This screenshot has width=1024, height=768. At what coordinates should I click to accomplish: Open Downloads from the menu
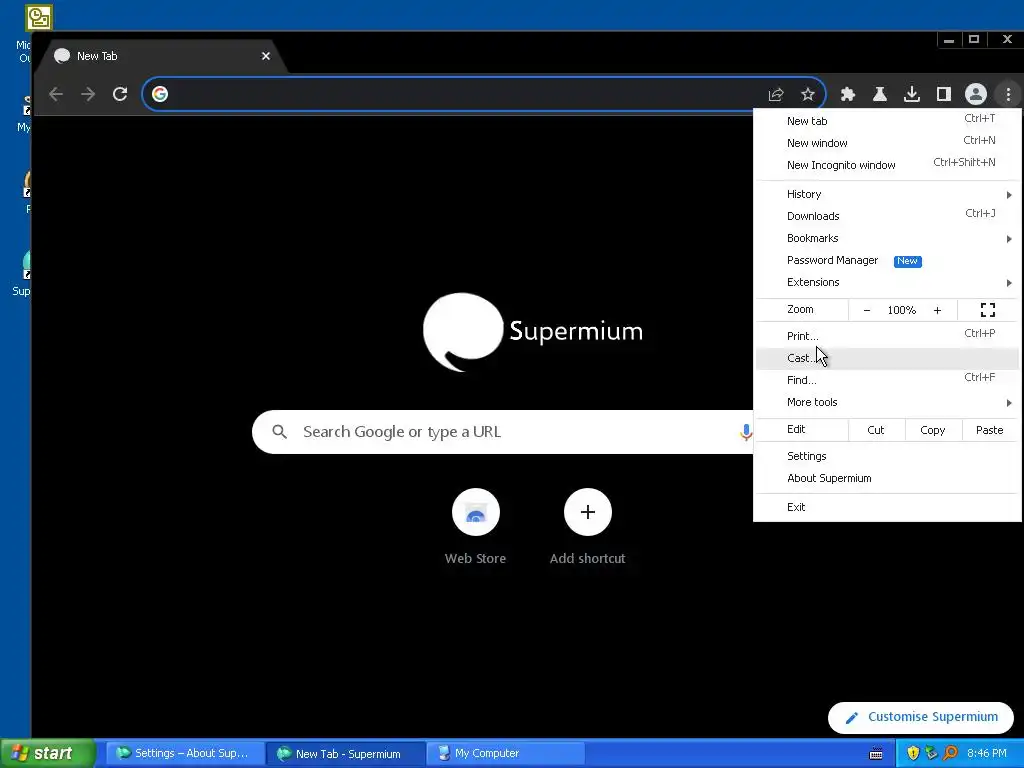(888, 216)
